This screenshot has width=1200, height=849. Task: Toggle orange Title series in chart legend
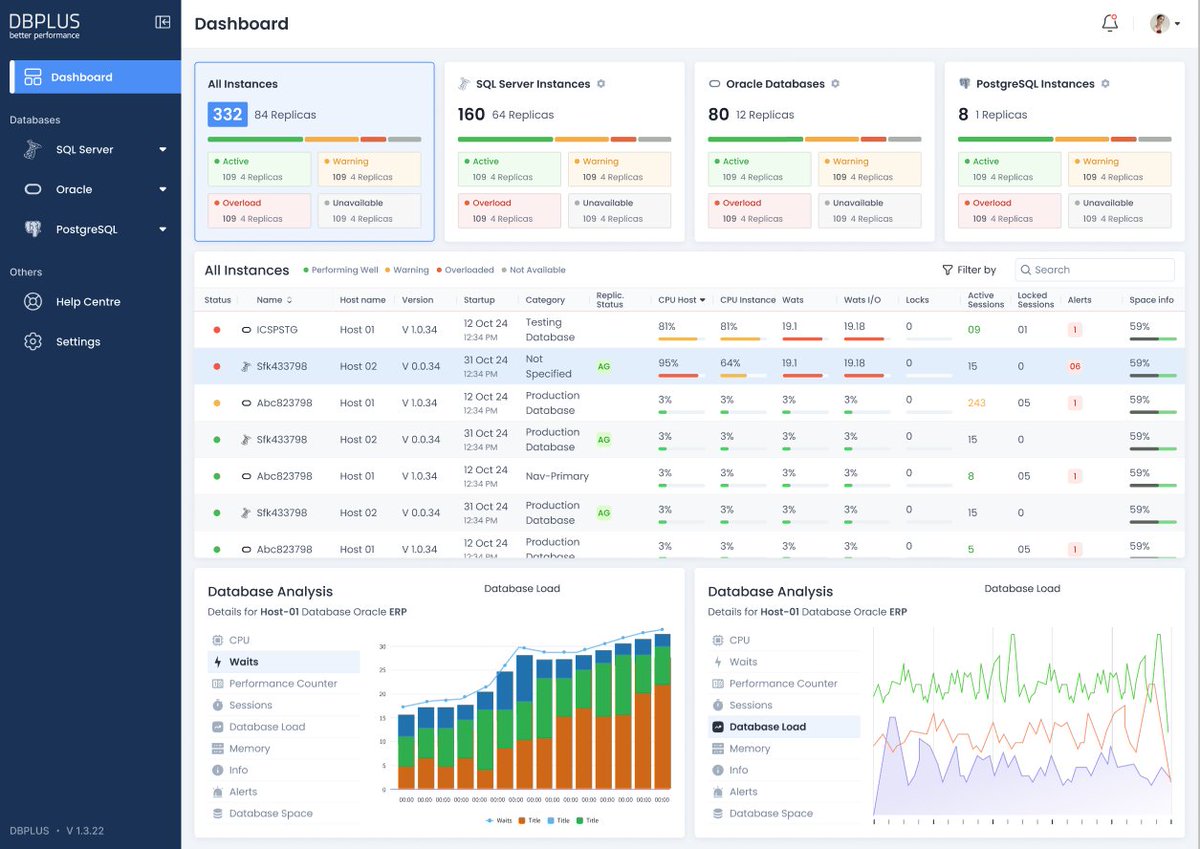(529, 820)
